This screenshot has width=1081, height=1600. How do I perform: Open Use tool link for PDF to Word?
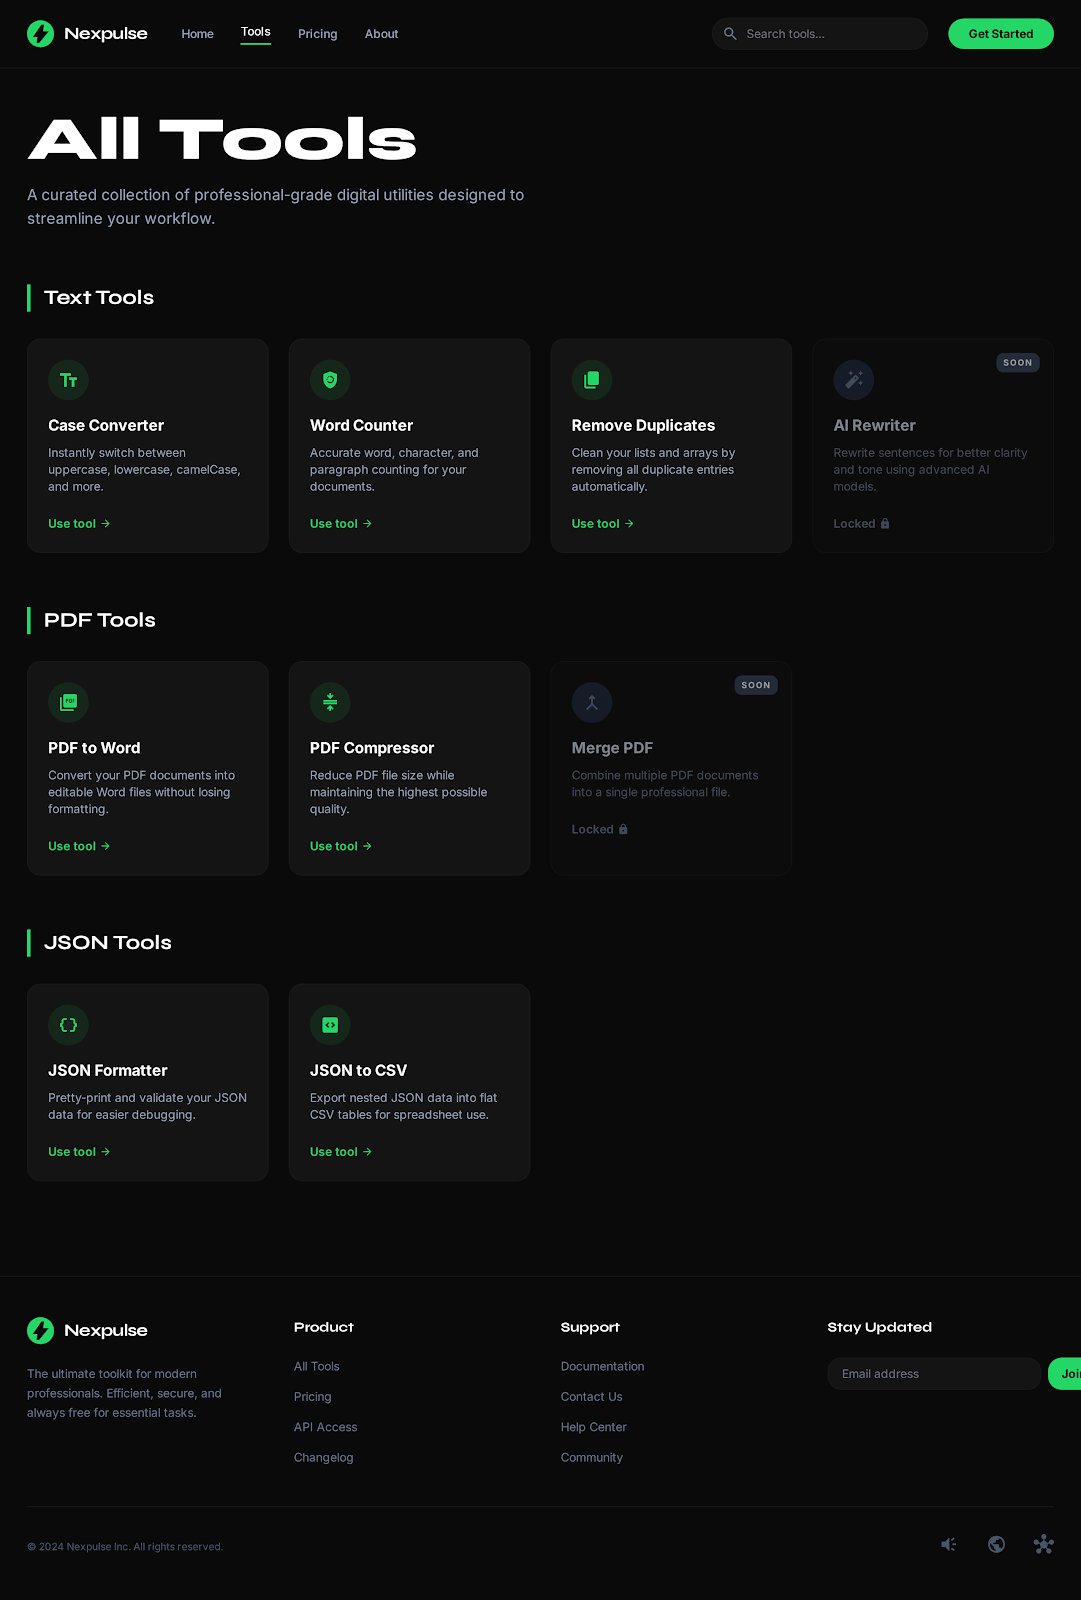79,846
